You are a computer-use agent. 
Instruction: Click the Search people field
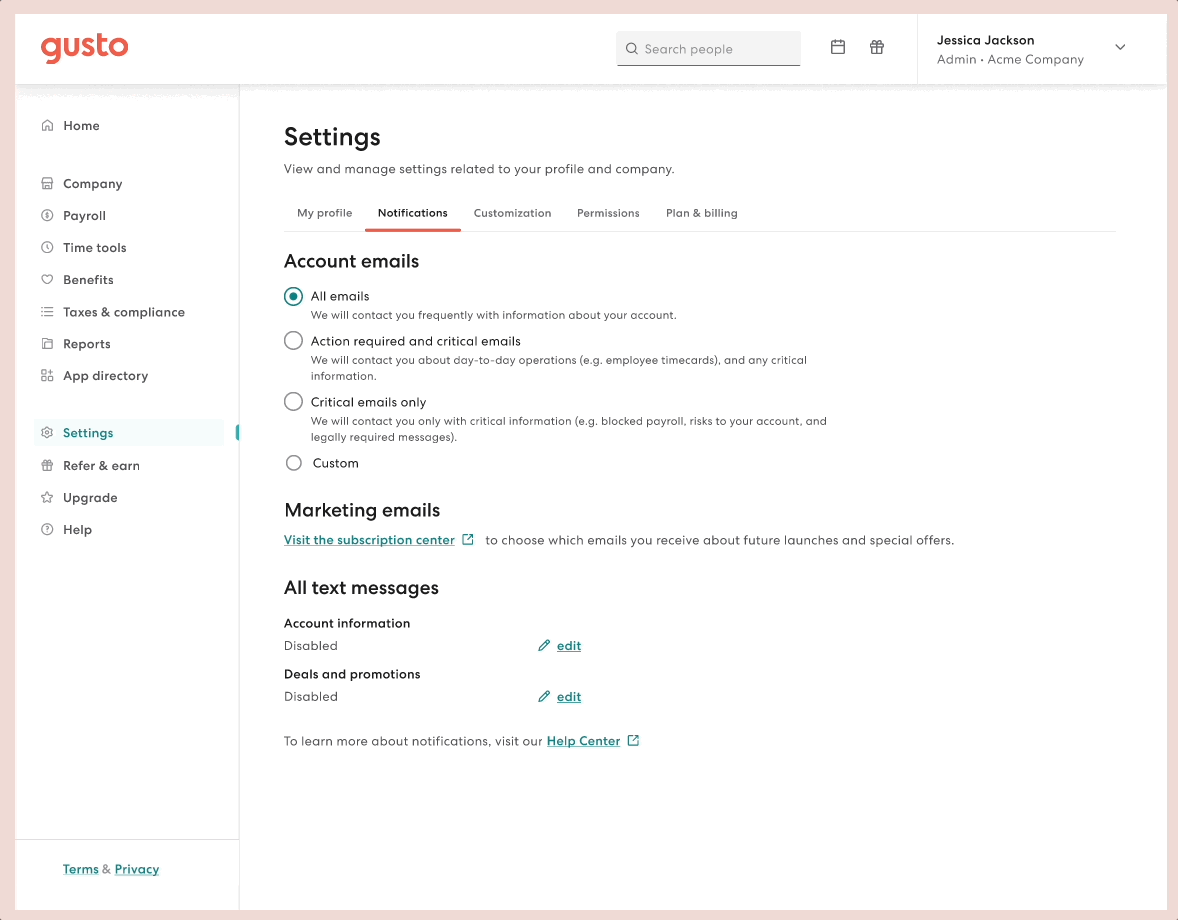pos(708,48)
